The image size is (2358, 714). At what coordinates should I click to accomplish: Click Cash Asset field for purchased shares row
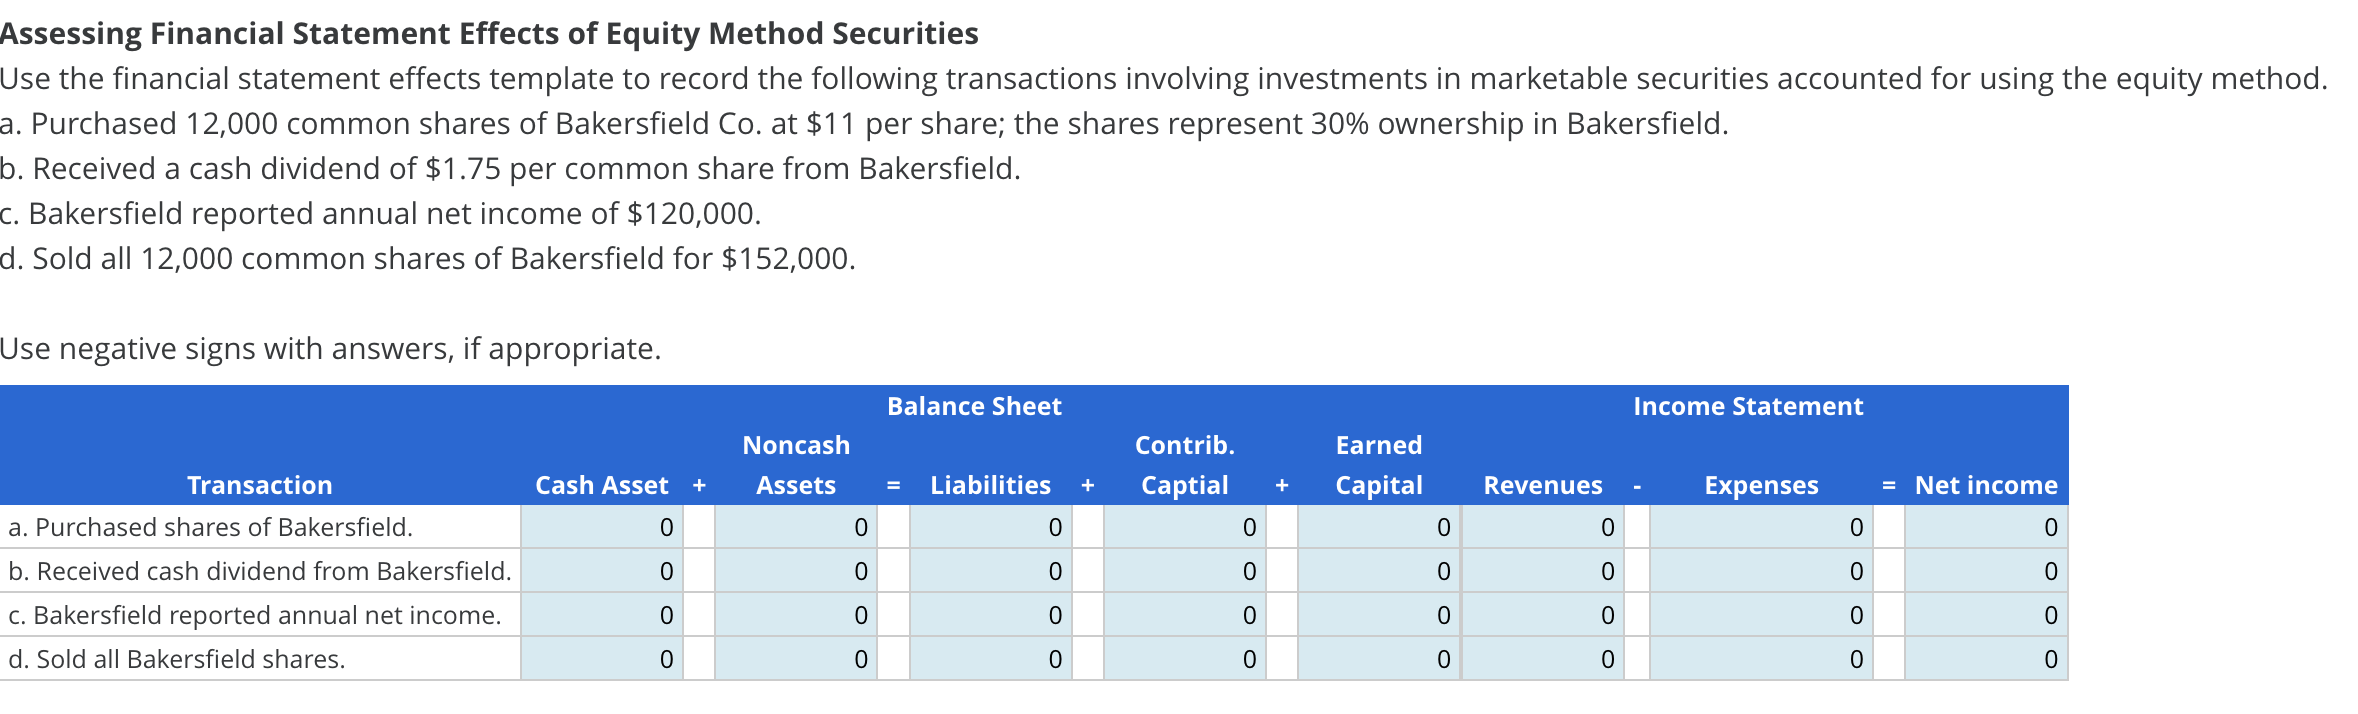click(x=602, y=527)
